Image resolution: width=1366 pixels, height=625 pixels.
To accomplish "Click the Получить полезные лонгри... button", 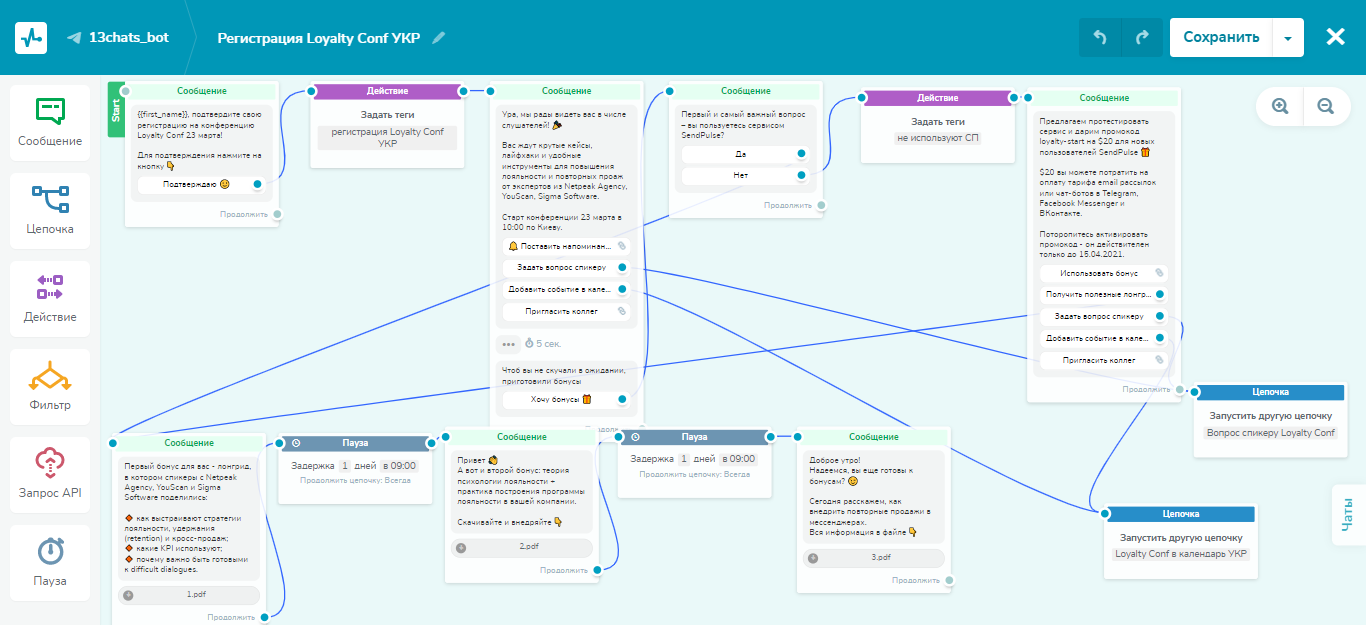I will pos(1103,294).
